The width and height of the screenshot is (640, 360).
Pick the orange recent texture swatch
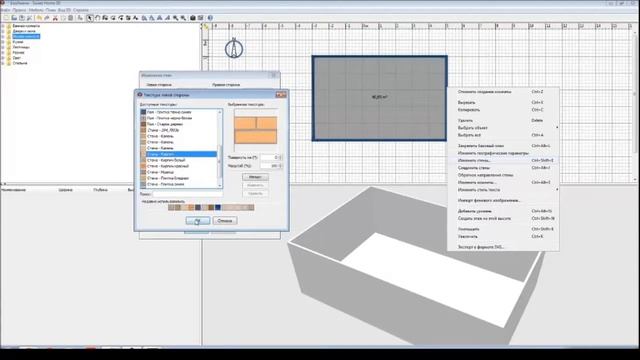coord(191,207)
